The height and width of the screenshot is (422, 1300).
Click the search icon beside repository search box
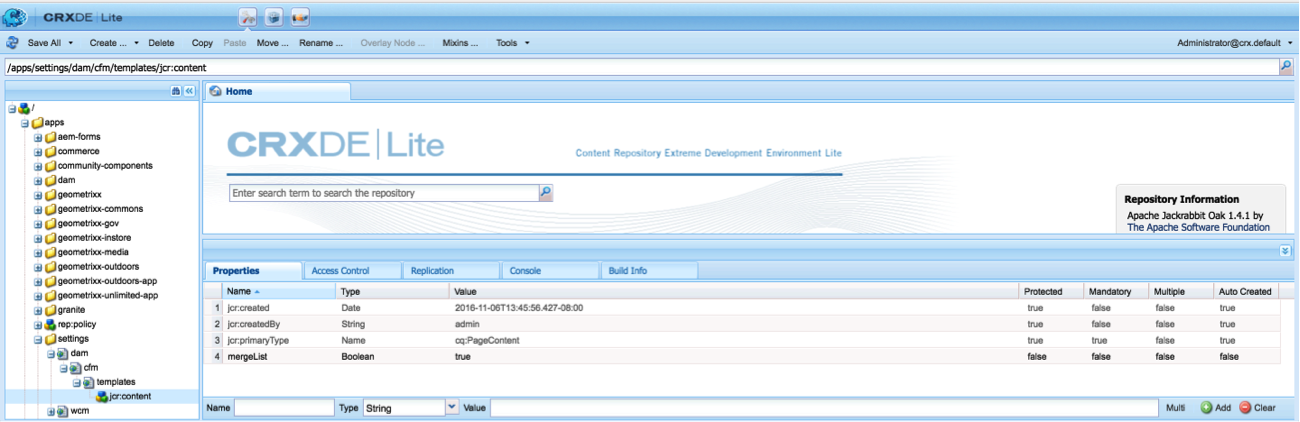click(x=546, y=192)
